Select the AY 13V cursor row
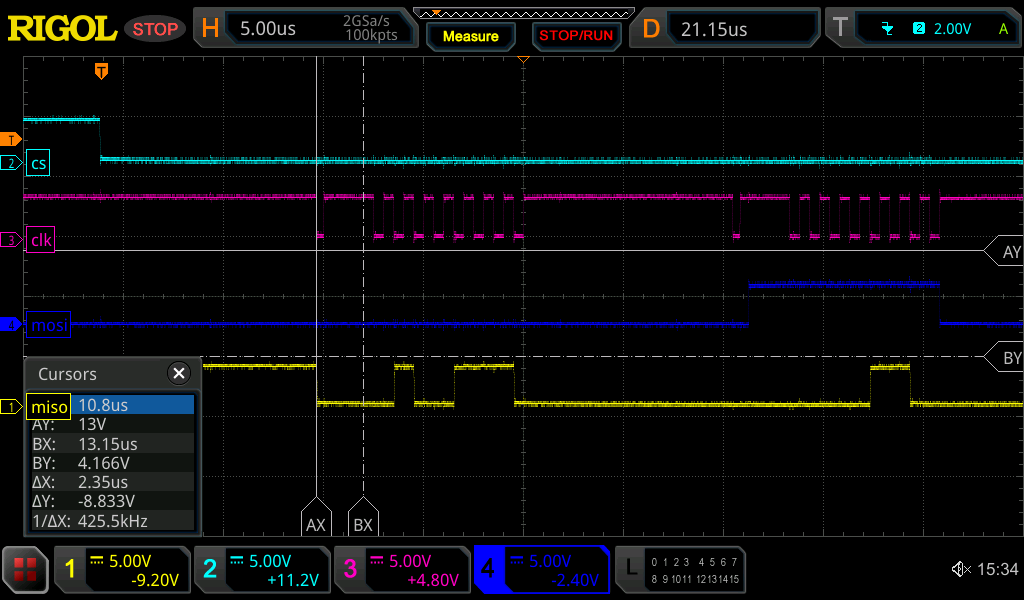Image resolution: width=1024 pixels, height=600 pixels. pyautogui.click(x=112, y=424)
